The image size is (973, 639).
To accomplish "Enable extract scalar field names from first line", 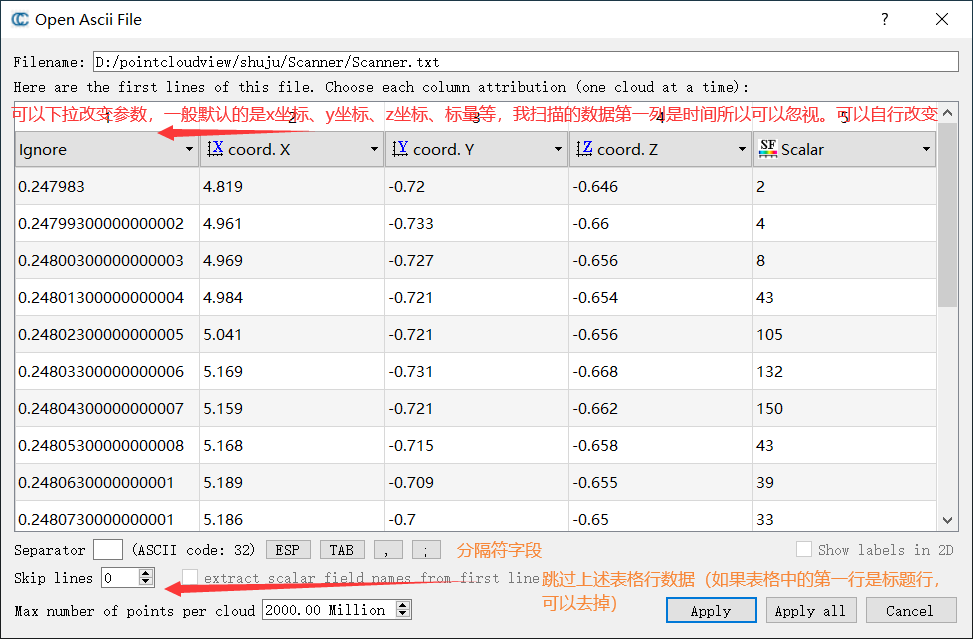I will tap(190, 577).
